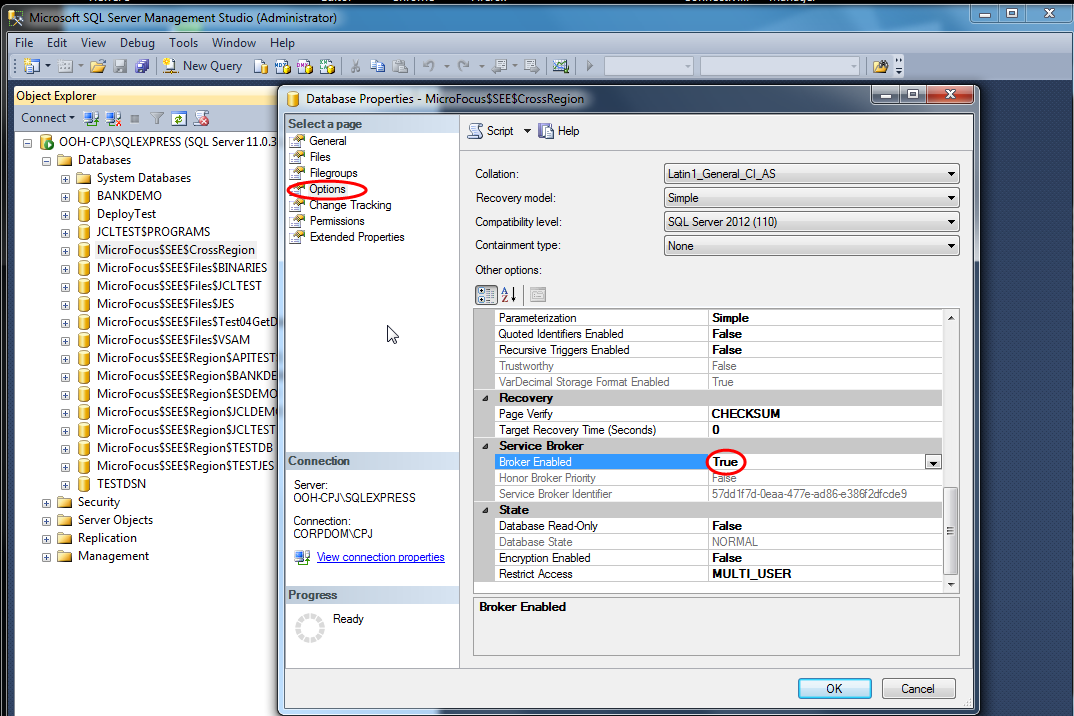Switch to the Categorized property view icon
The image size is (1074, 716).
[486, 294]
